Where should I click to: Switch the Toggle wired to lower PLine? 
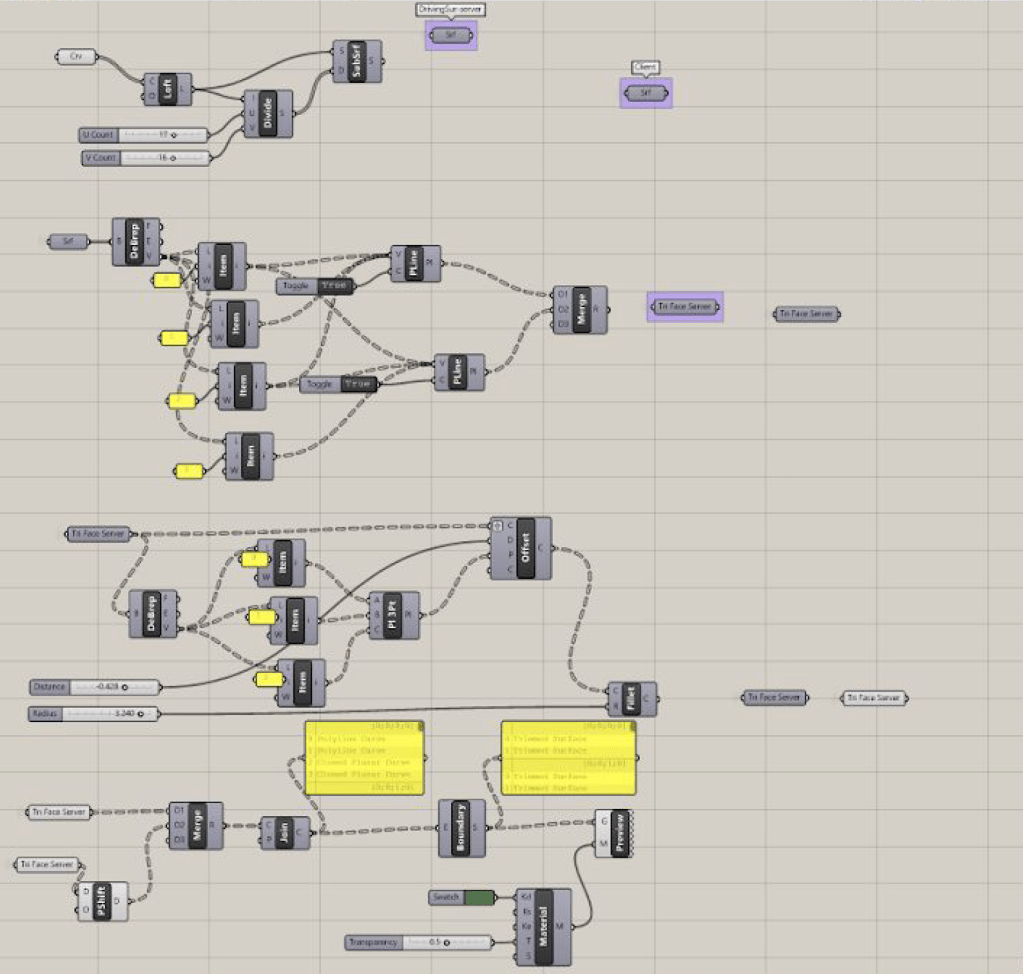[357, 384]
